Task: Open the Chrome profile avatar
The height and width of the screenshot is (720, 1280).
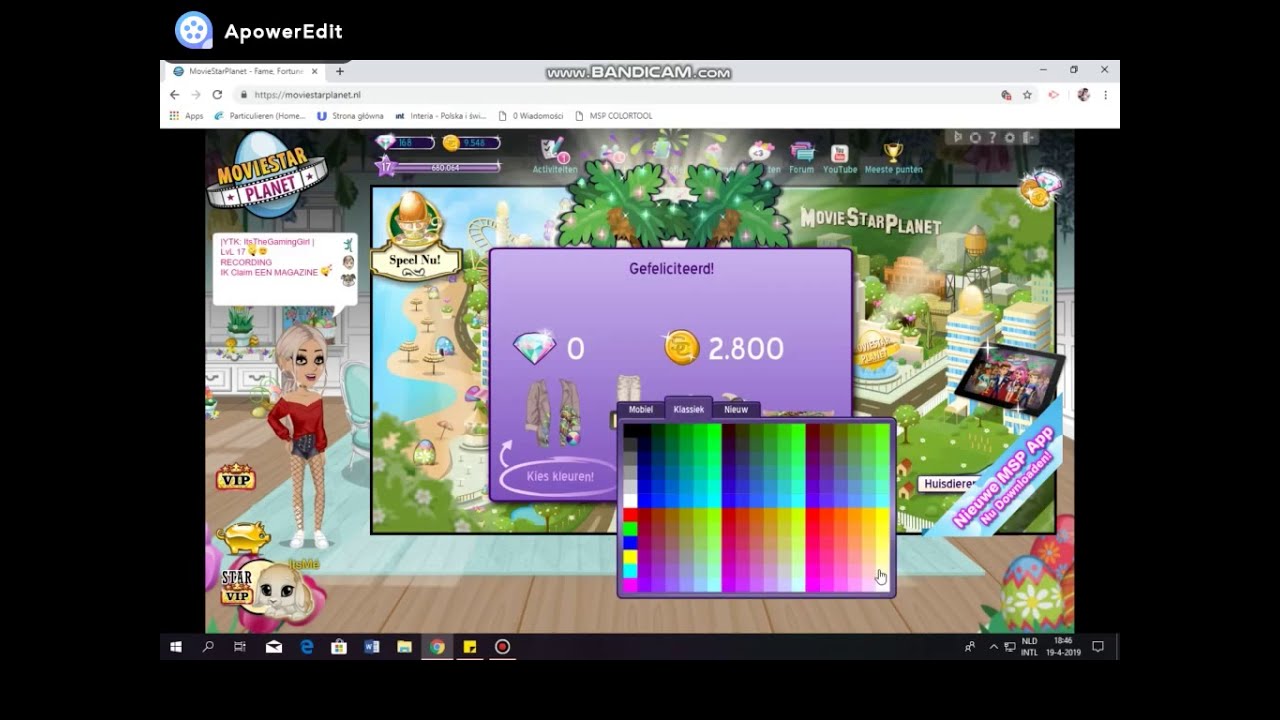Action: point(1083,95)
